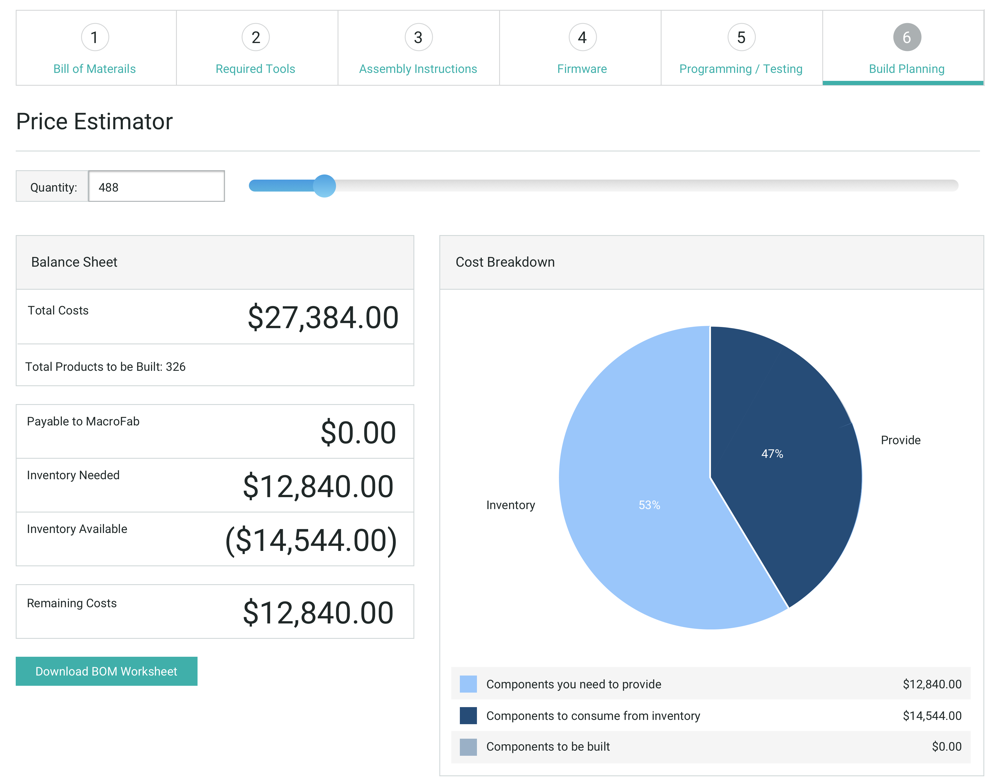Screen dimensions: 1000x784
Task: Click the step 1 circle icon
Action: pyautogui.click(x=94, y=38)
